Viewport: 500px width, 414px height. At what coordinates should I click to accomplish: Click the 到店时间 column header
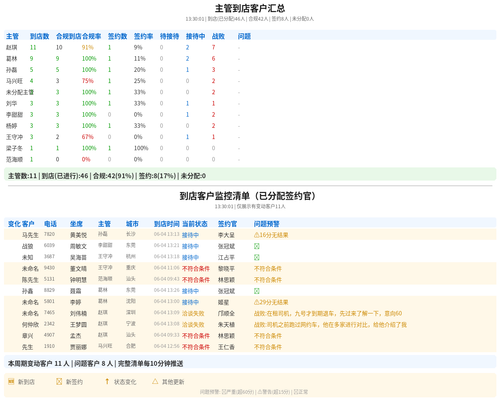[x=167, y=224]
